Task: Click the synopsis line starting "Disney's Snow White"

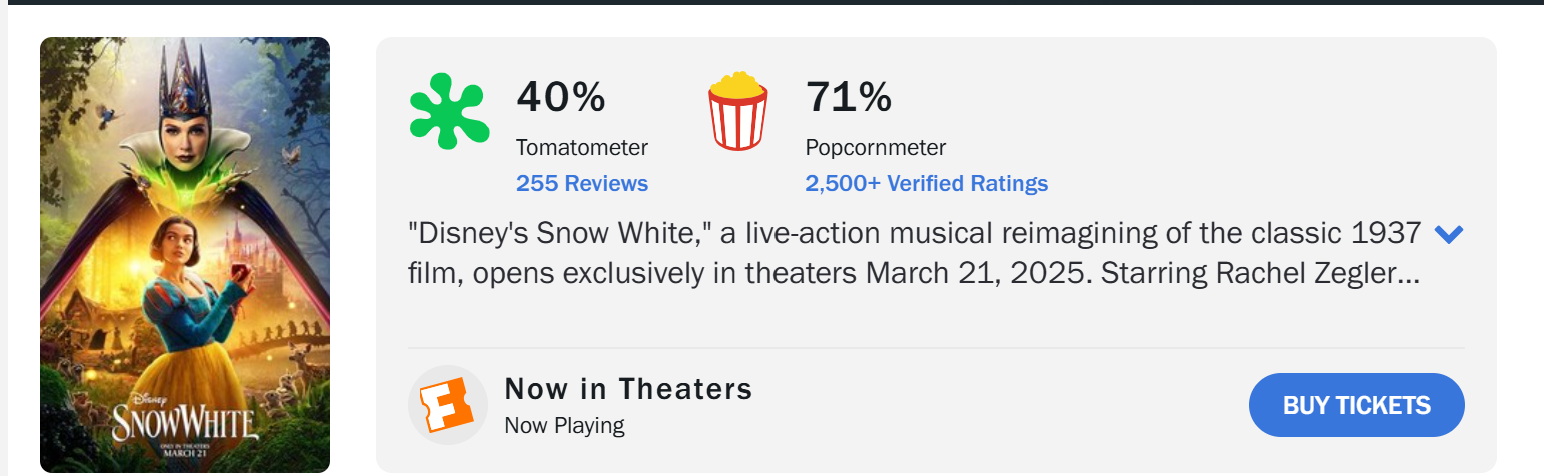Action: point(915,234)
